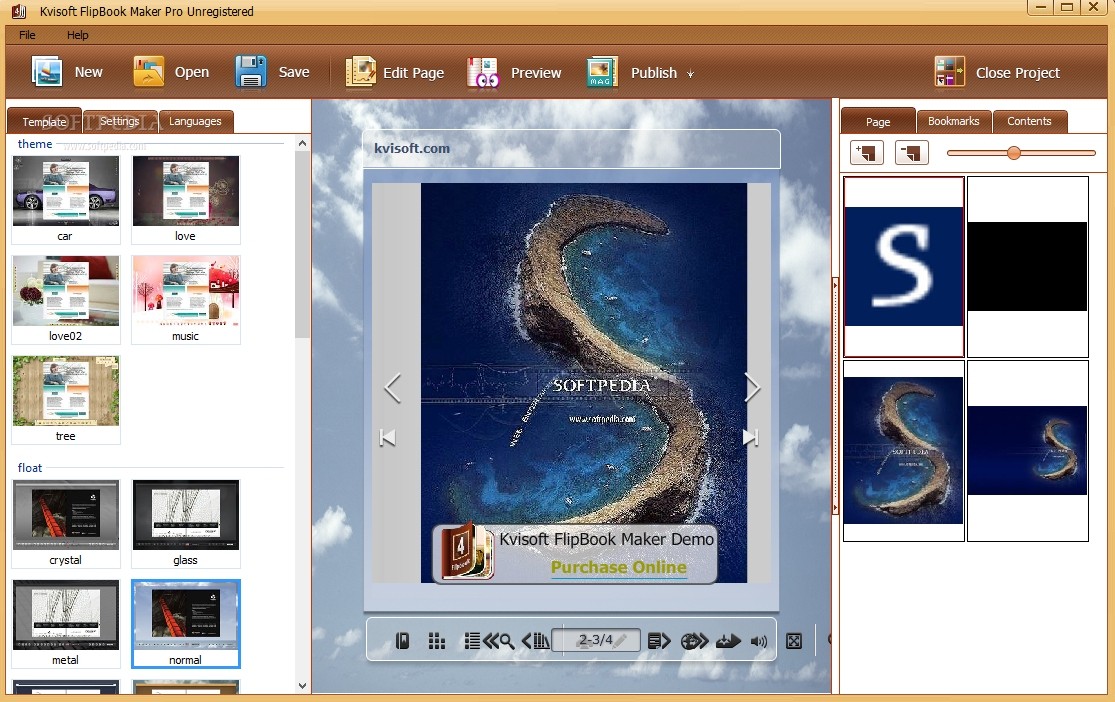
Task: Show thumbnails grid in flipbook toolbar
Action: point(437,641)
